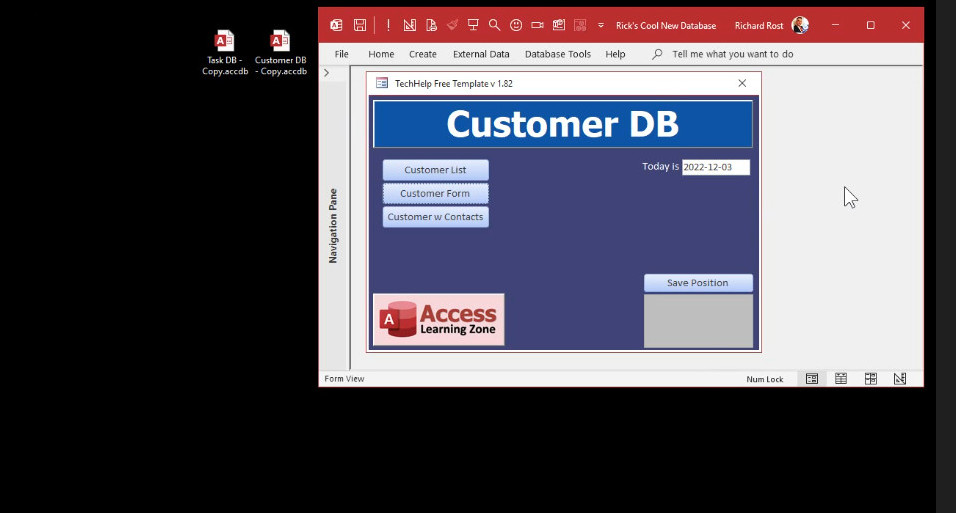
Task: Click the paintbrush icon in quick access toolbar
Action: tap(452, 25)
